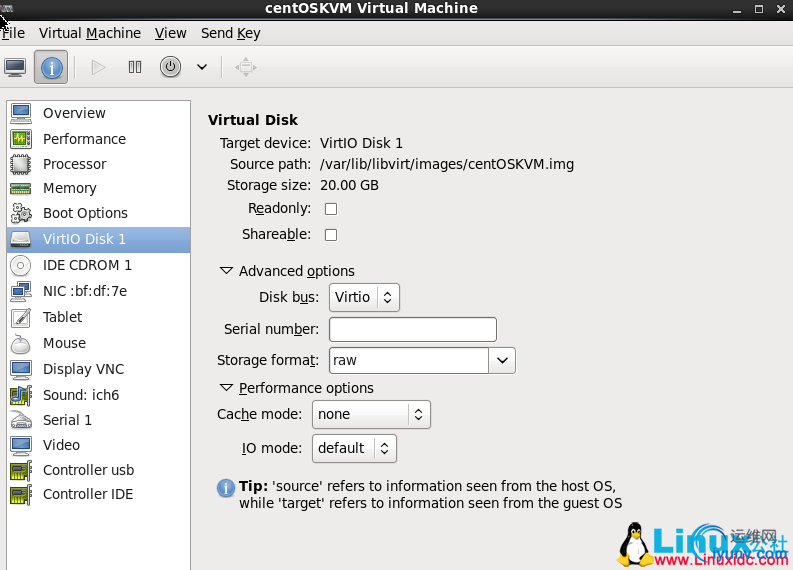793x570 pixels.
Task: Open Boot Options row label
Action: pos(85,213)
